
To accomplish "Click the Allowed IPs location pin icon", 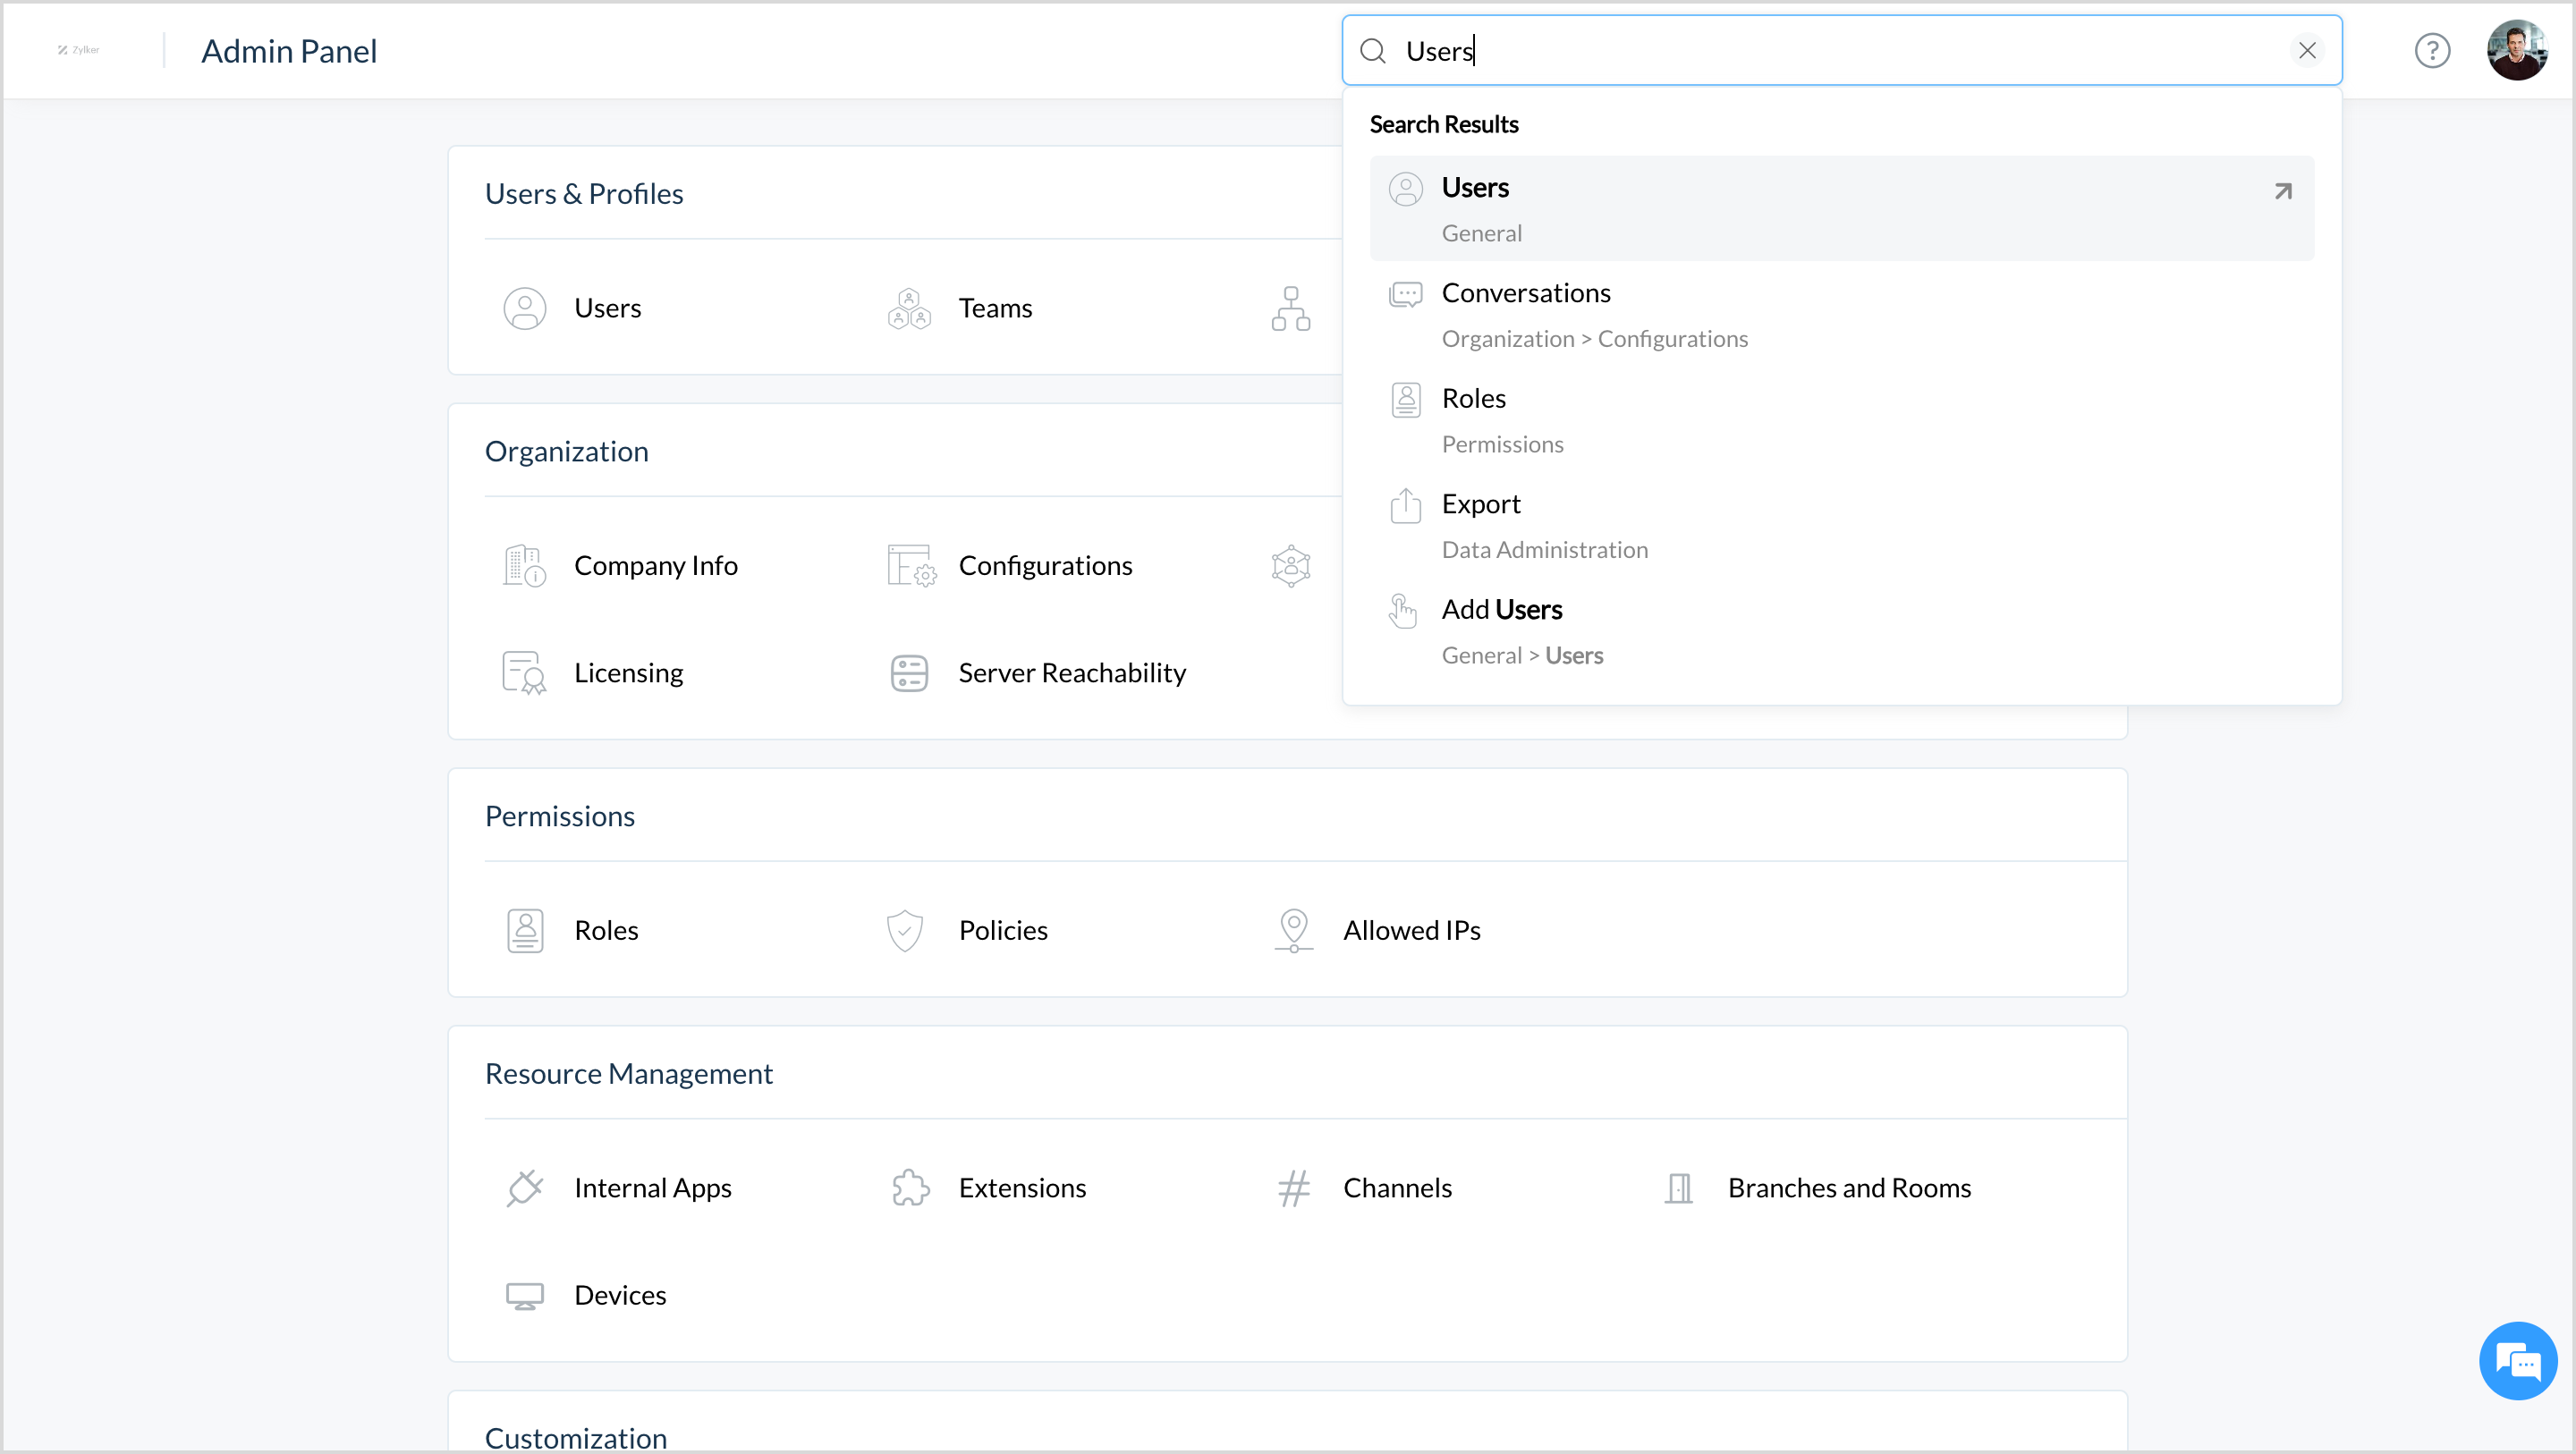I will (x=1293, y=930).
